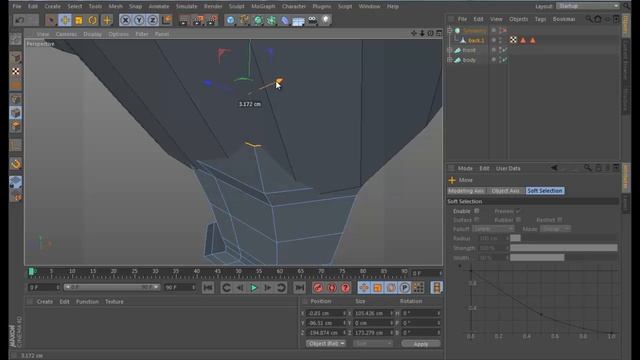Open the Sculpt menu

tap(237, 7)
